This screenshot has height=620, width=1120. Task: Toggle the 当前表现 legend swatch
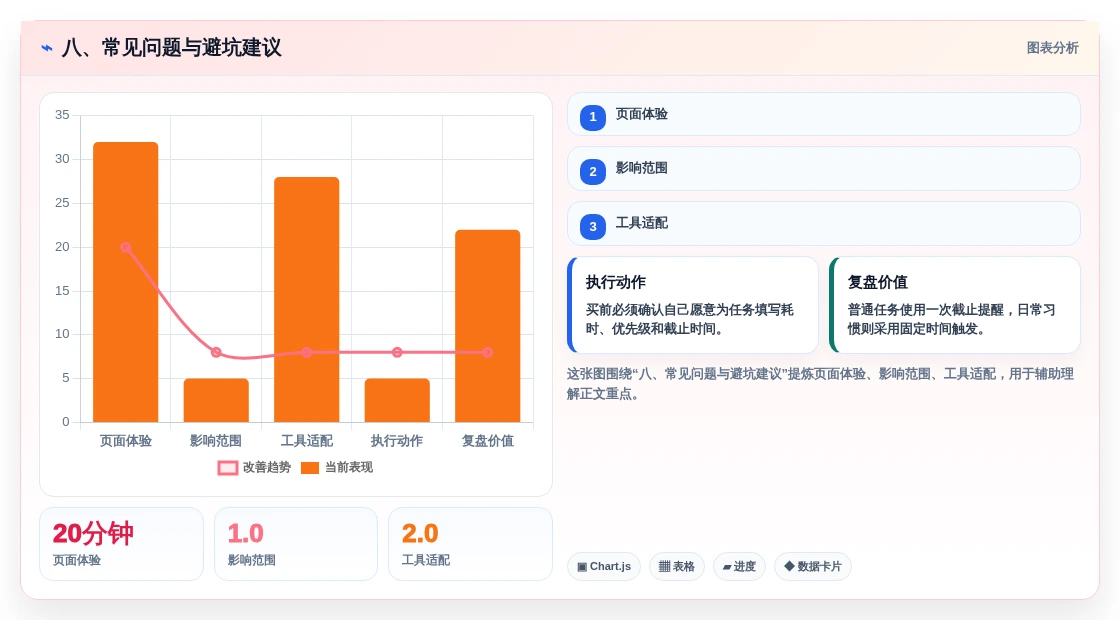click(x=310, y=468)
